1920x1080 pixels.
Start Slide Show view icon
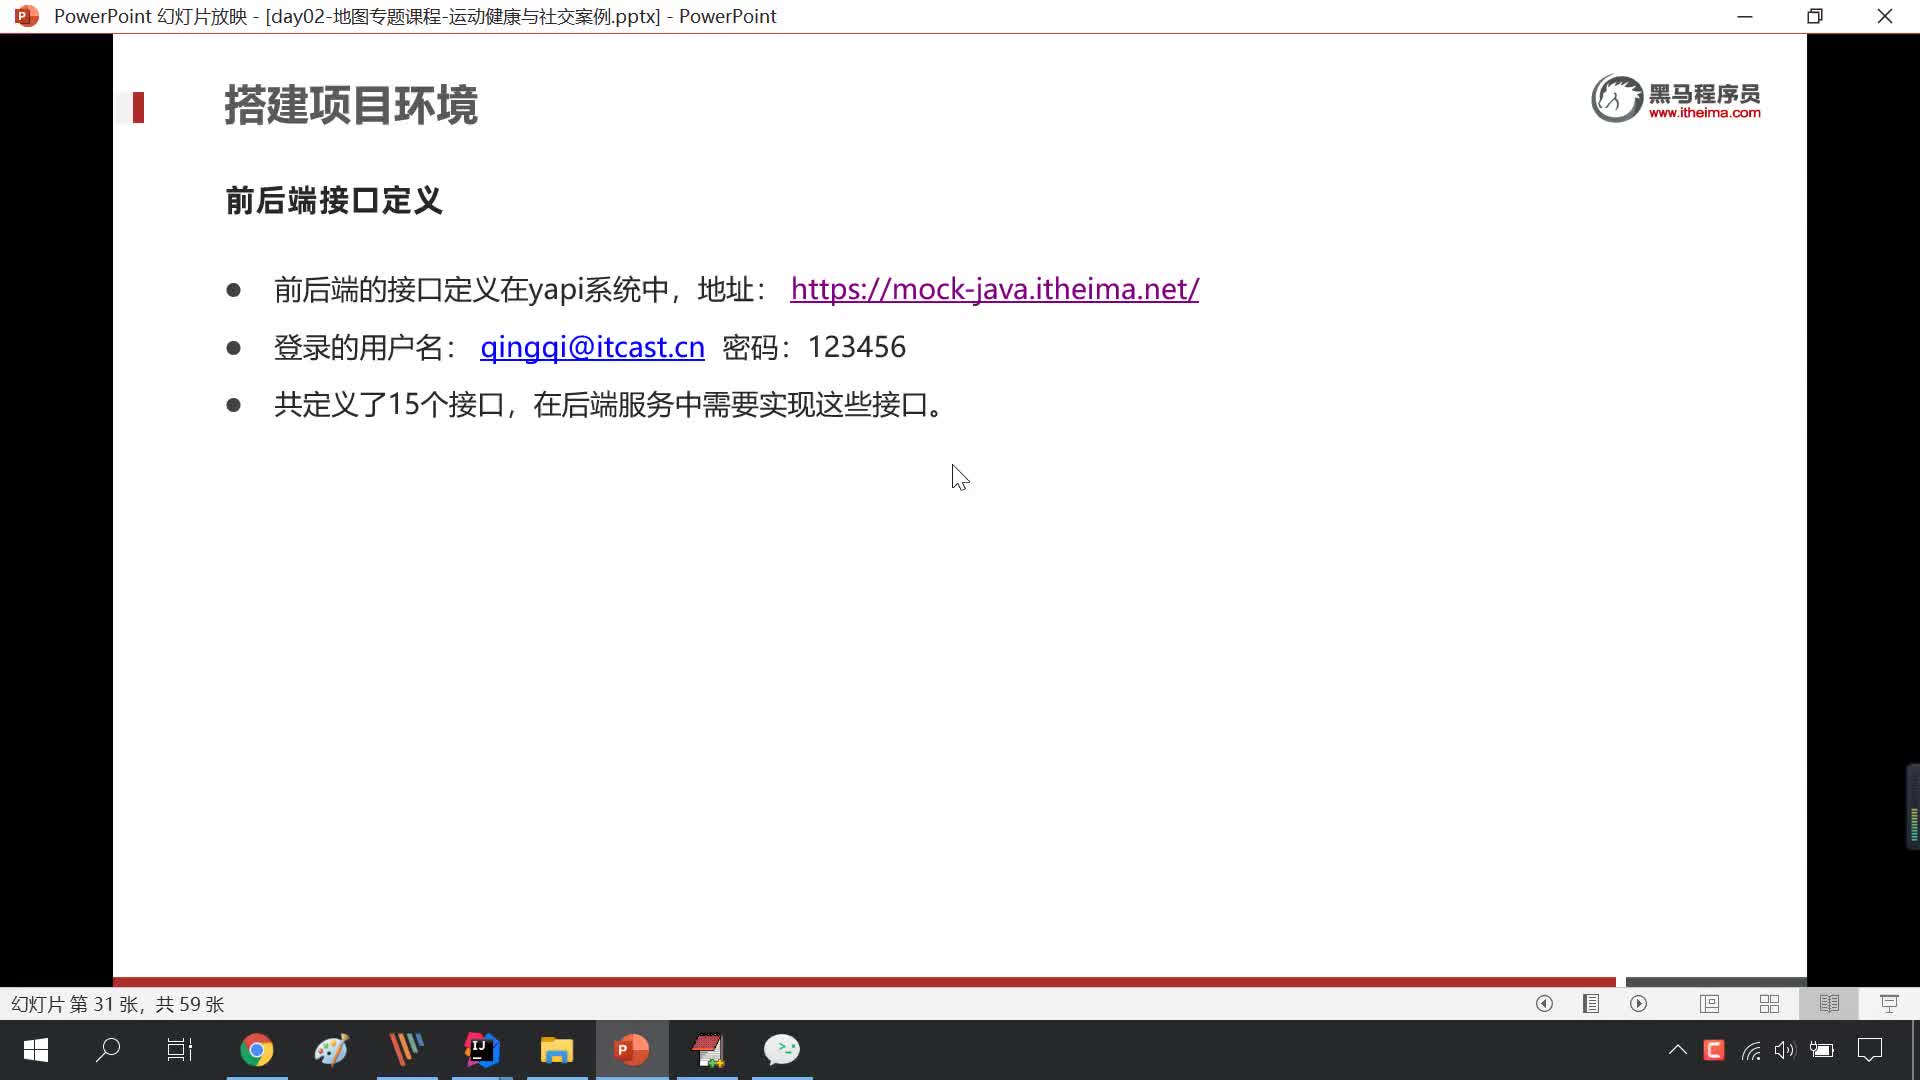tap(1889, 1003)
